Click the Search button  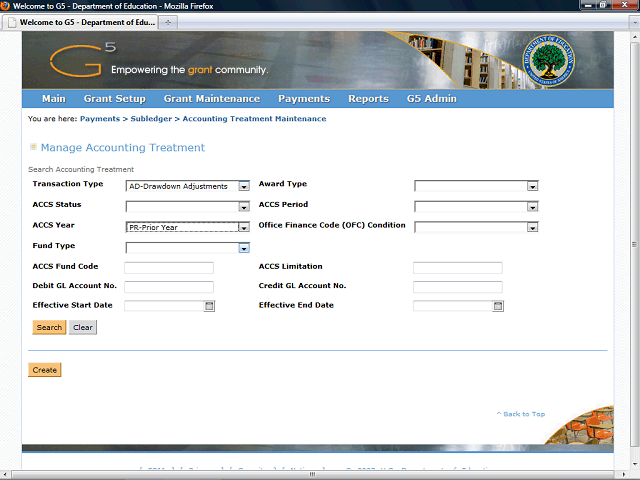pyautogui.click(x=49, y=327)
